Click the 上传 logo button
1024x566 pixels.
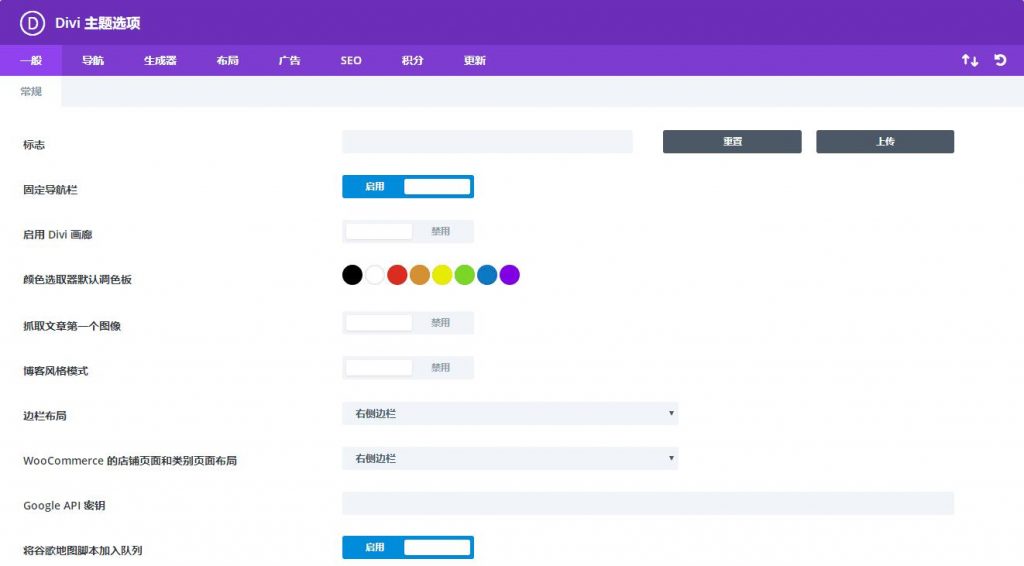click(x=885, y=142)
